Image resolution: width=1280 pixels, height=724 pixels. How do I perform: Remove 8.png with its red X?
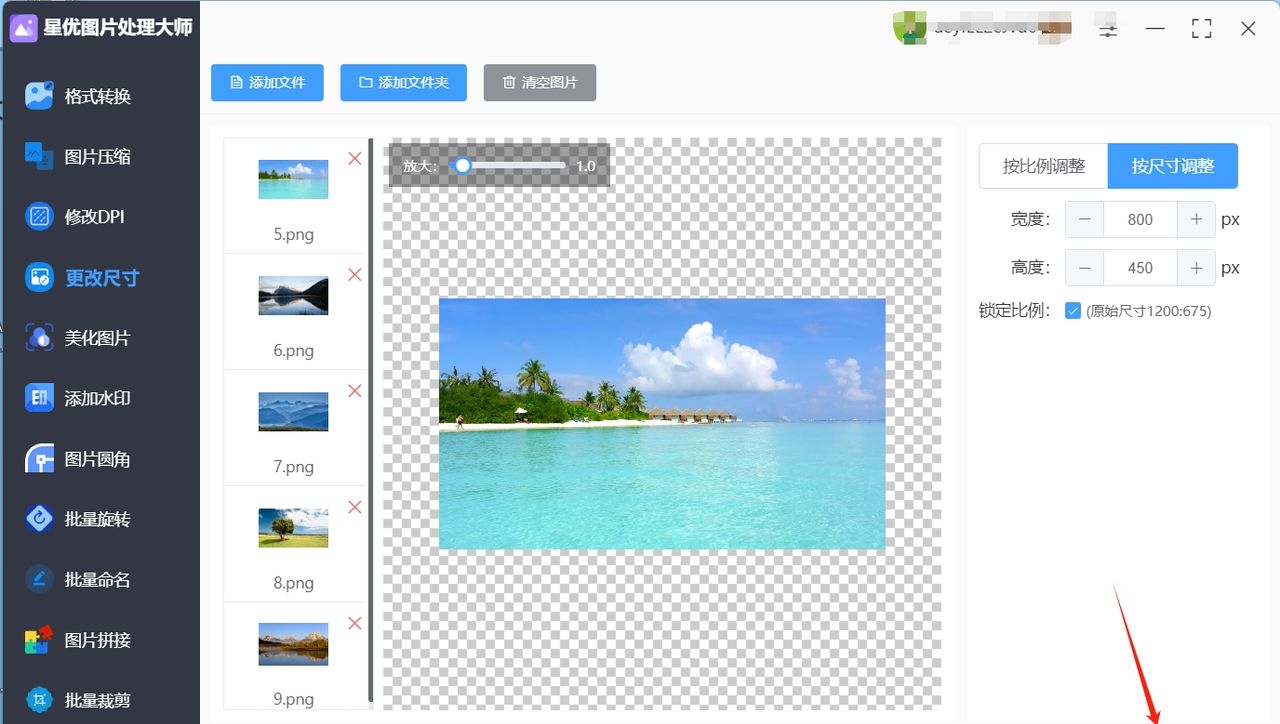[354, 507]
